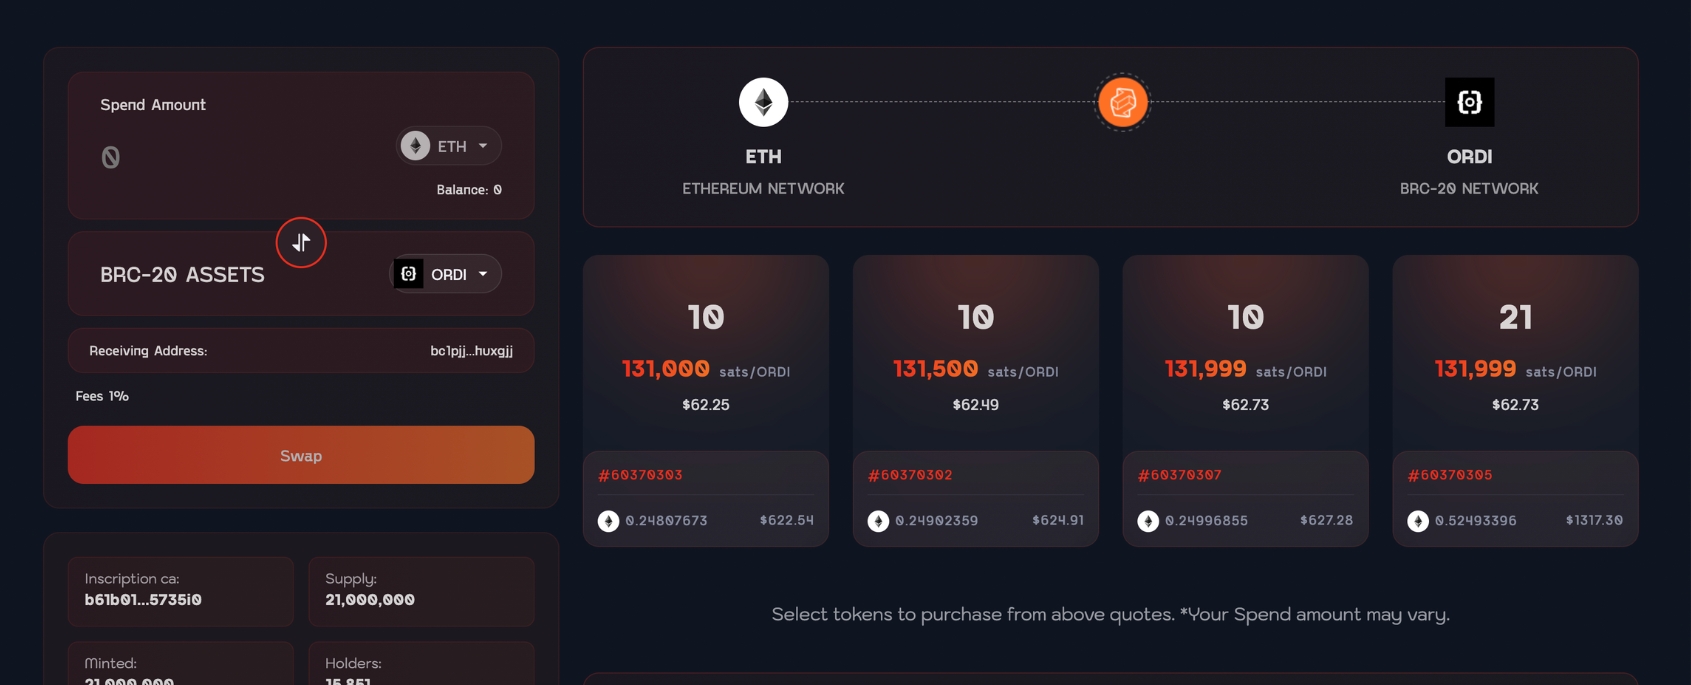Click the orange bridge icon in the route

[1123, 102]
